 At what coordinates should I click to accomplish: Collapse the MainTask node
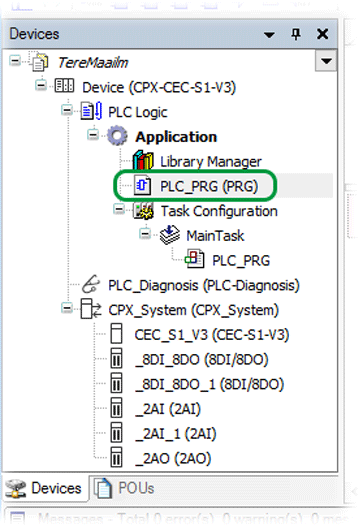coord(145,233)
